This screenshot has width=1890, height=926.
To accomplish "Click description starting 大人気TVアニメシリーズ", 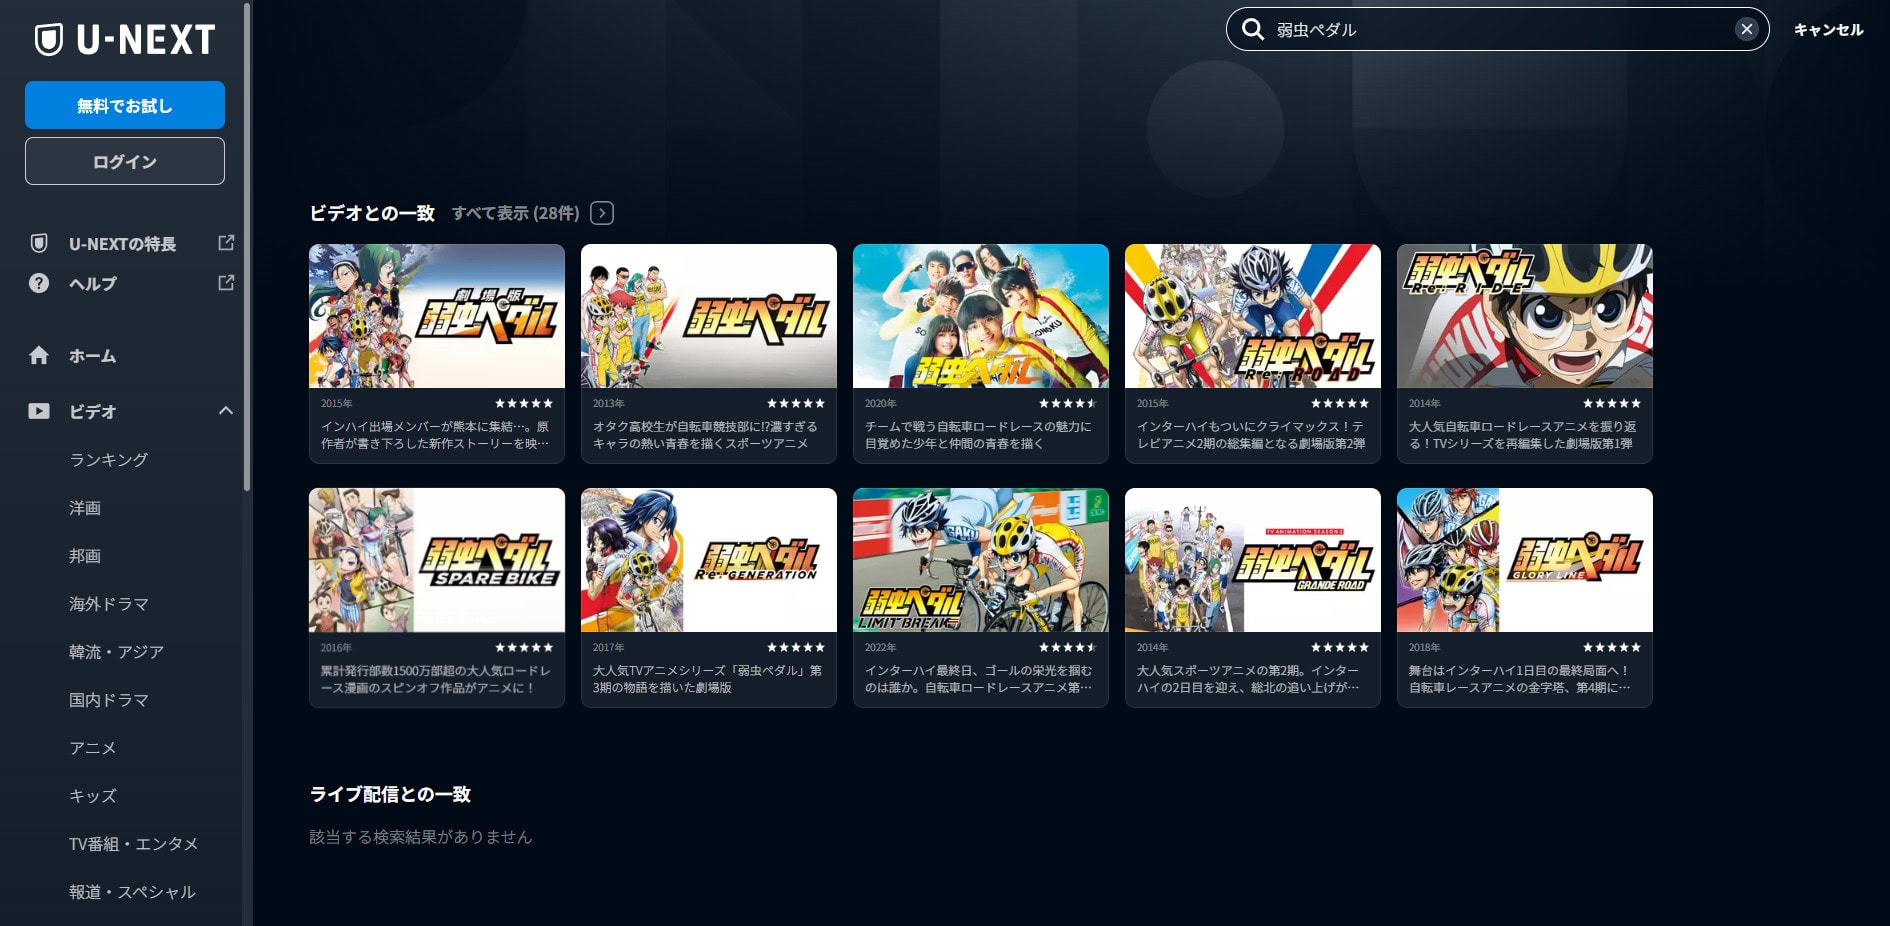I will click(x=707, y=679).
